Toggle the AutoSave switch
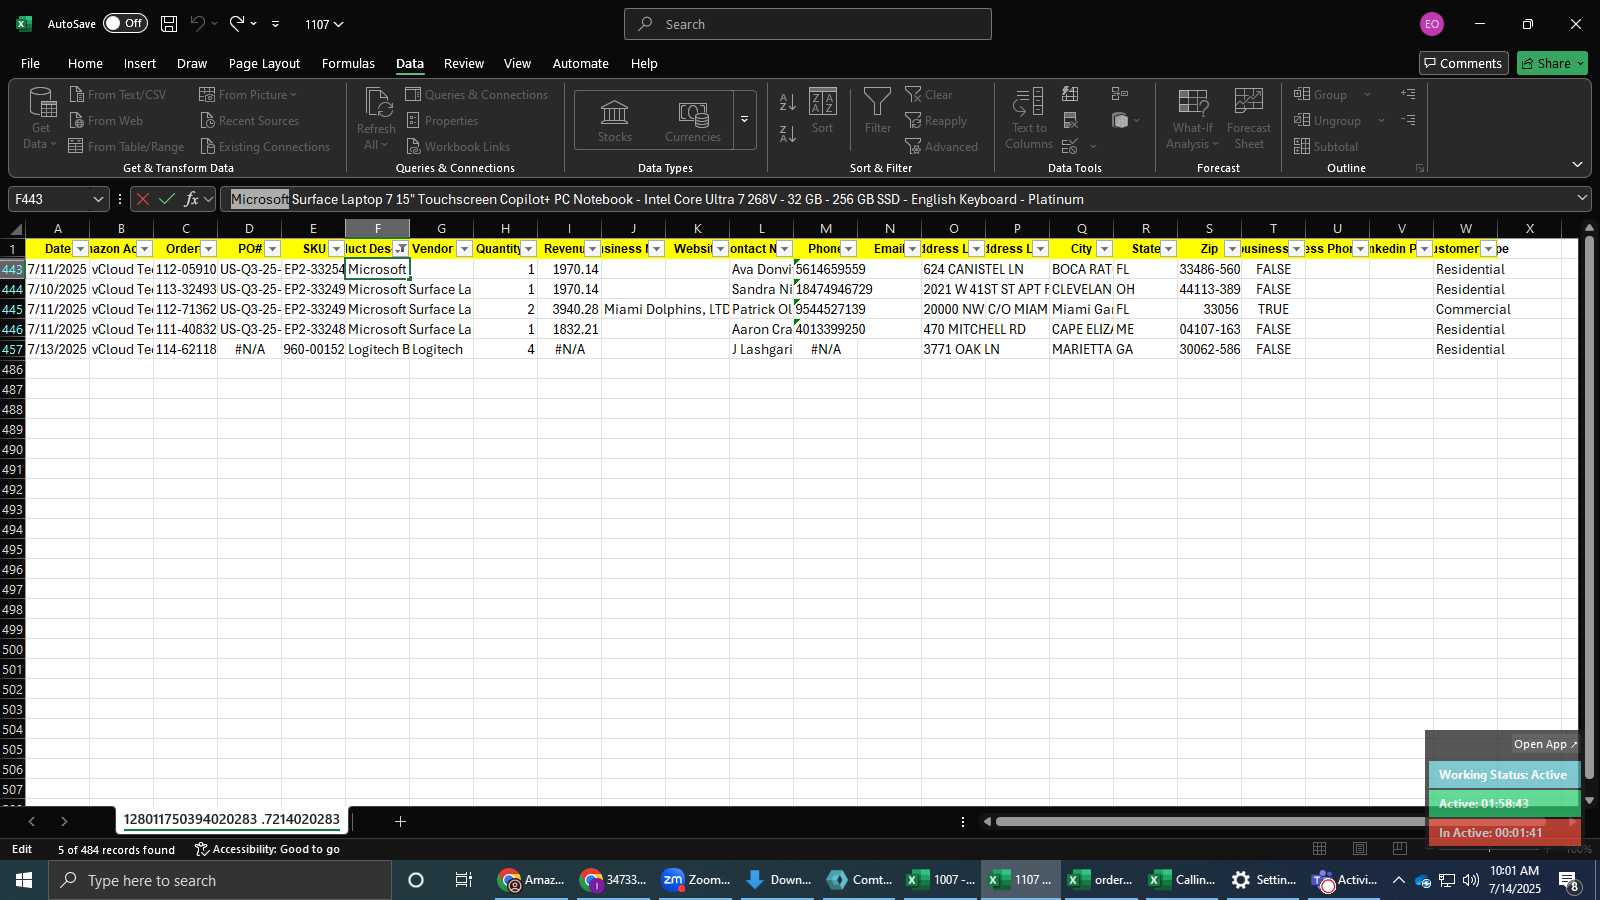 125,23
